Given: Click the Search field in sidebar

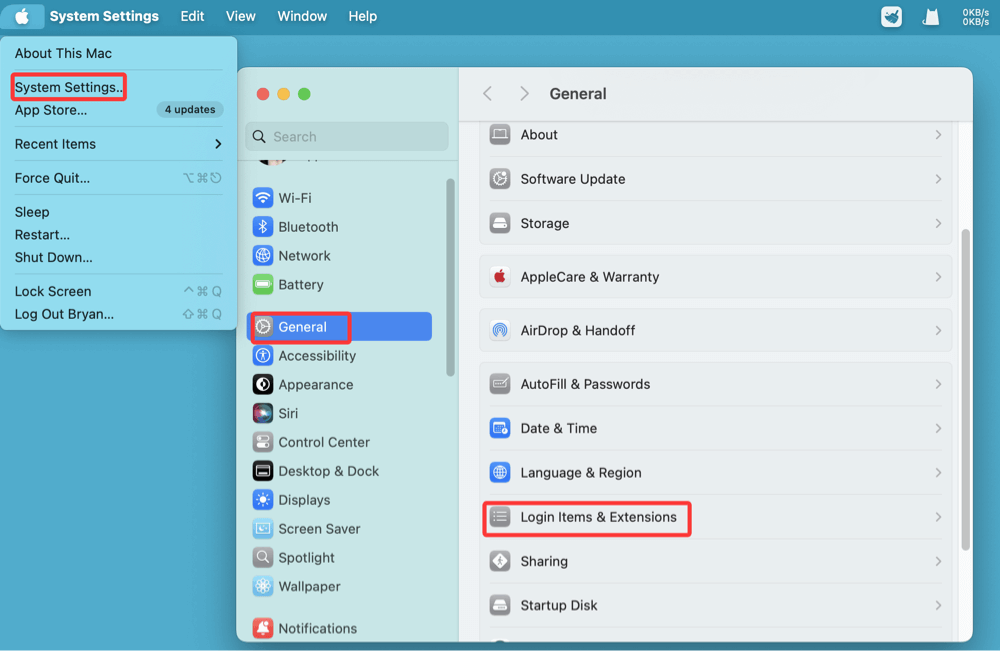Looking at the screenshot, I should coord(347,137).
